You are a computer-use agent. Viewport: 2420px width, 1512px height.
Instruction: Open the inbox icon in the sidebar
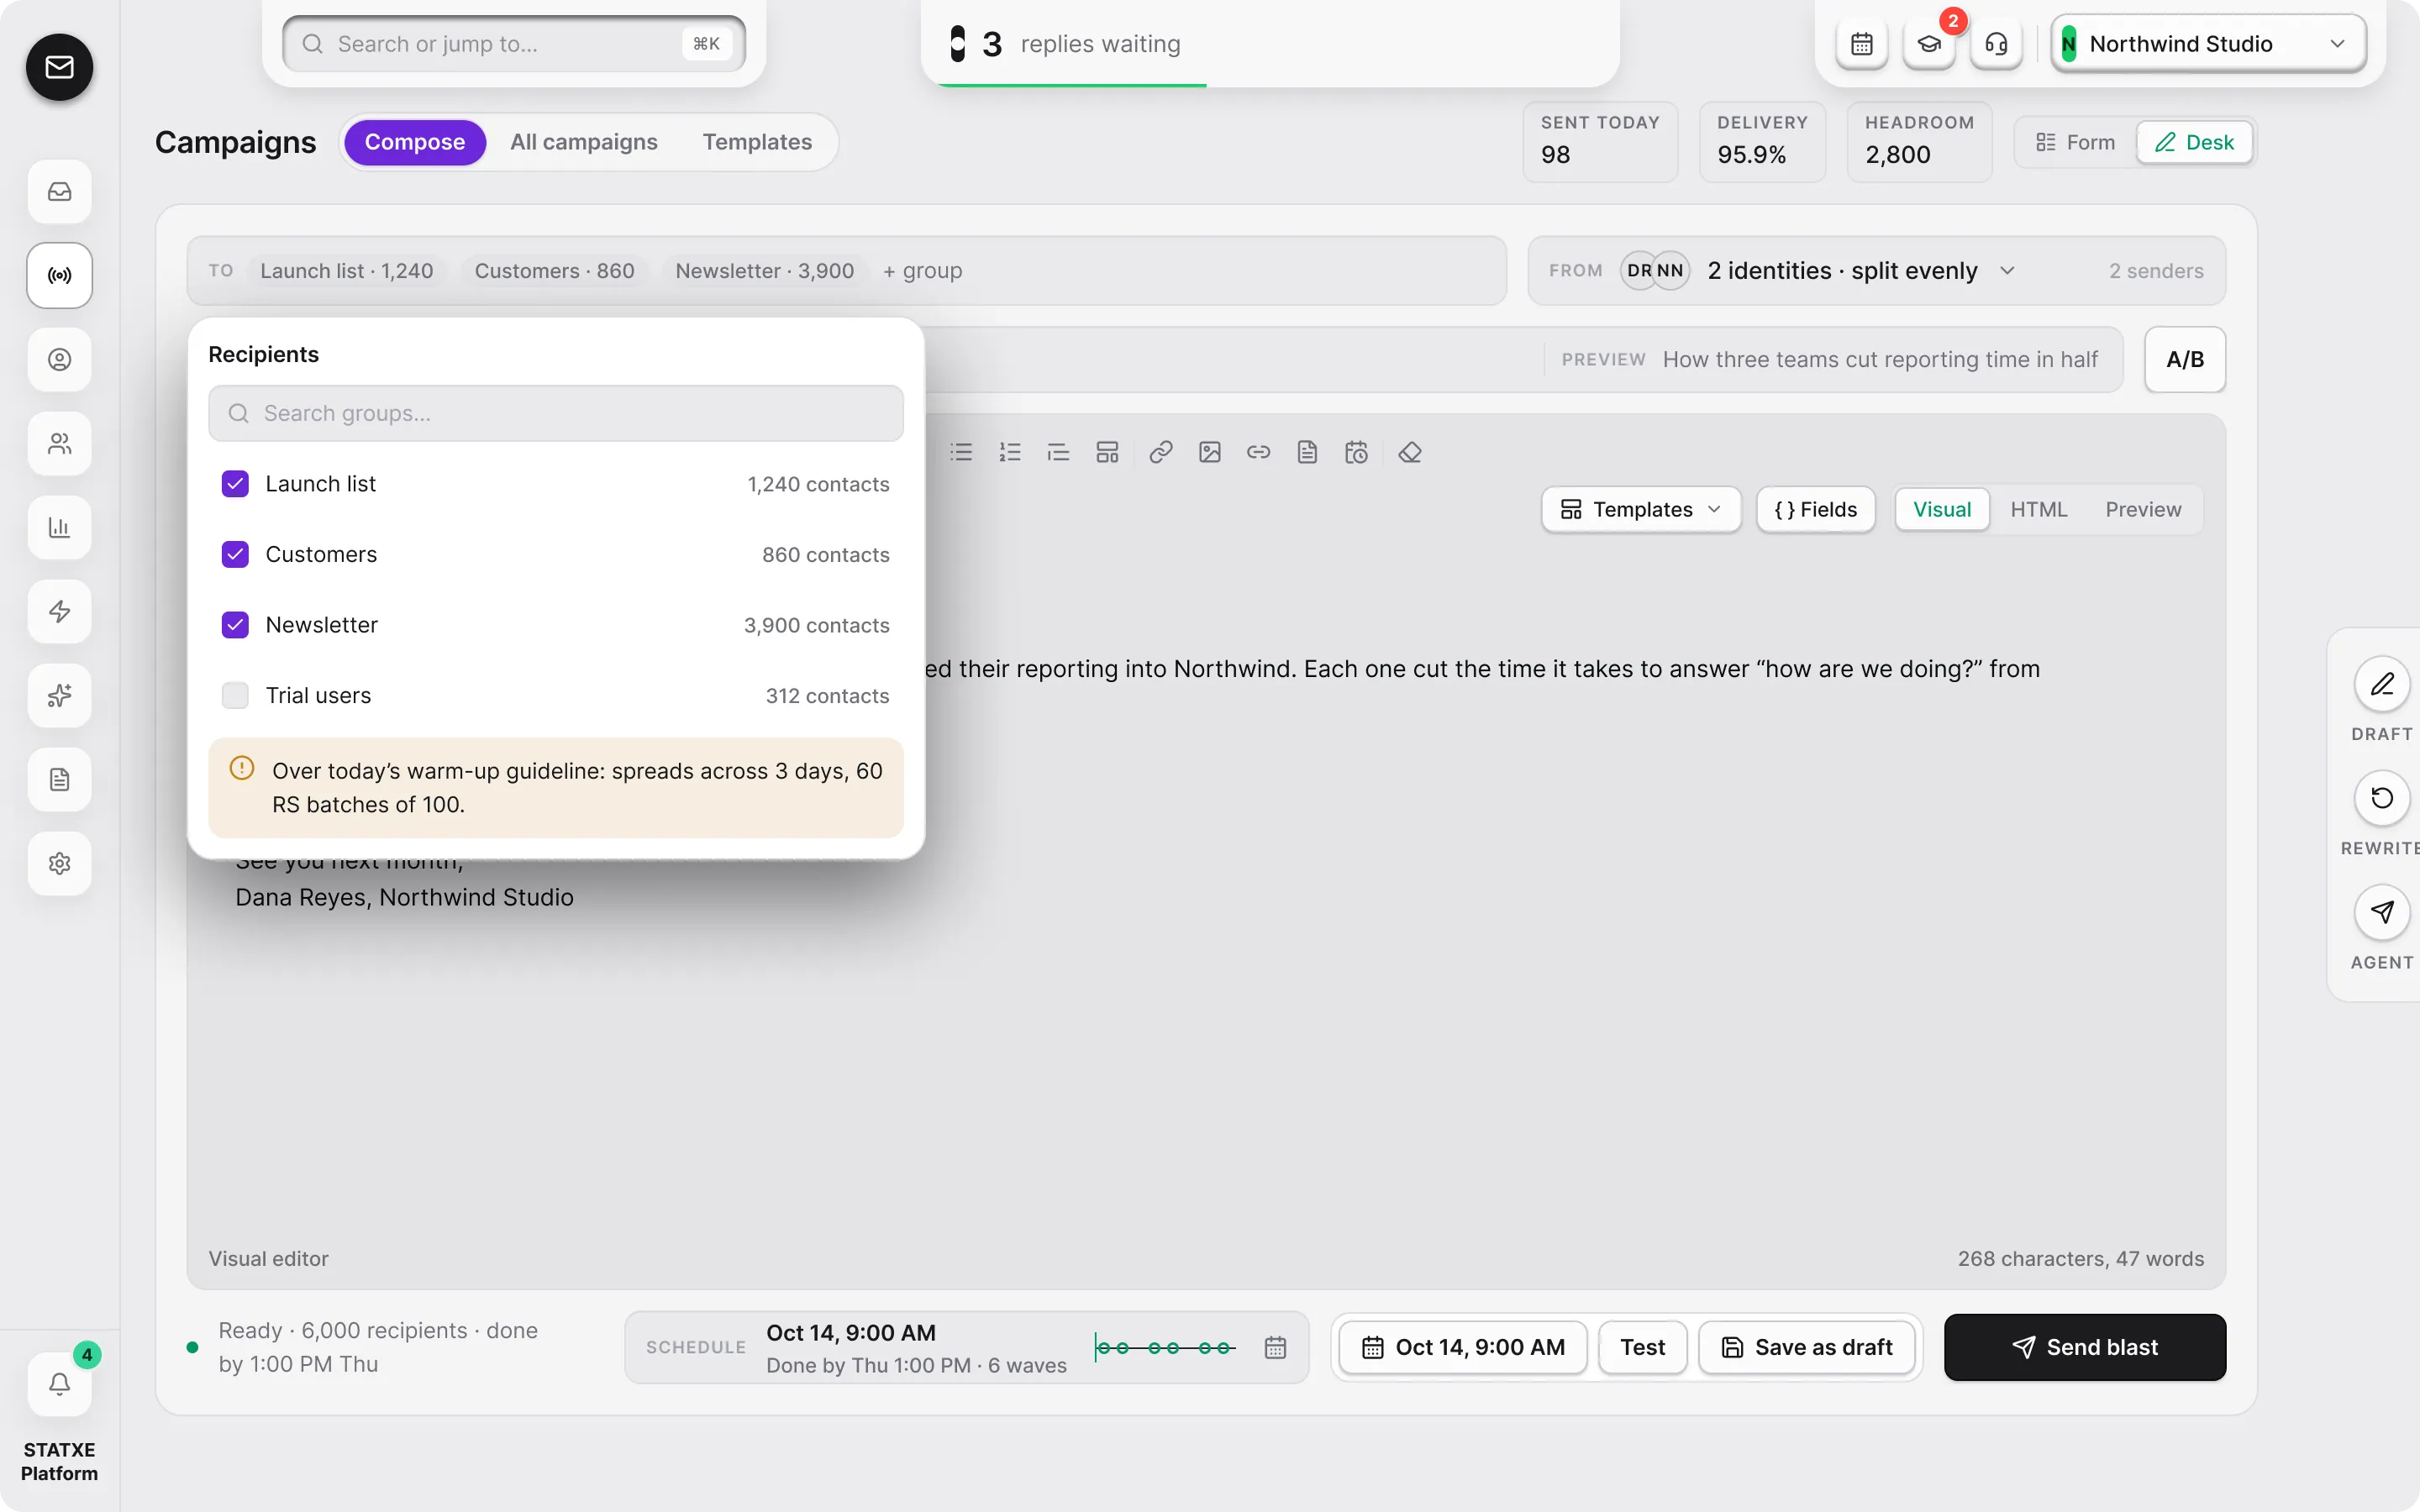[x=60, y=191]
